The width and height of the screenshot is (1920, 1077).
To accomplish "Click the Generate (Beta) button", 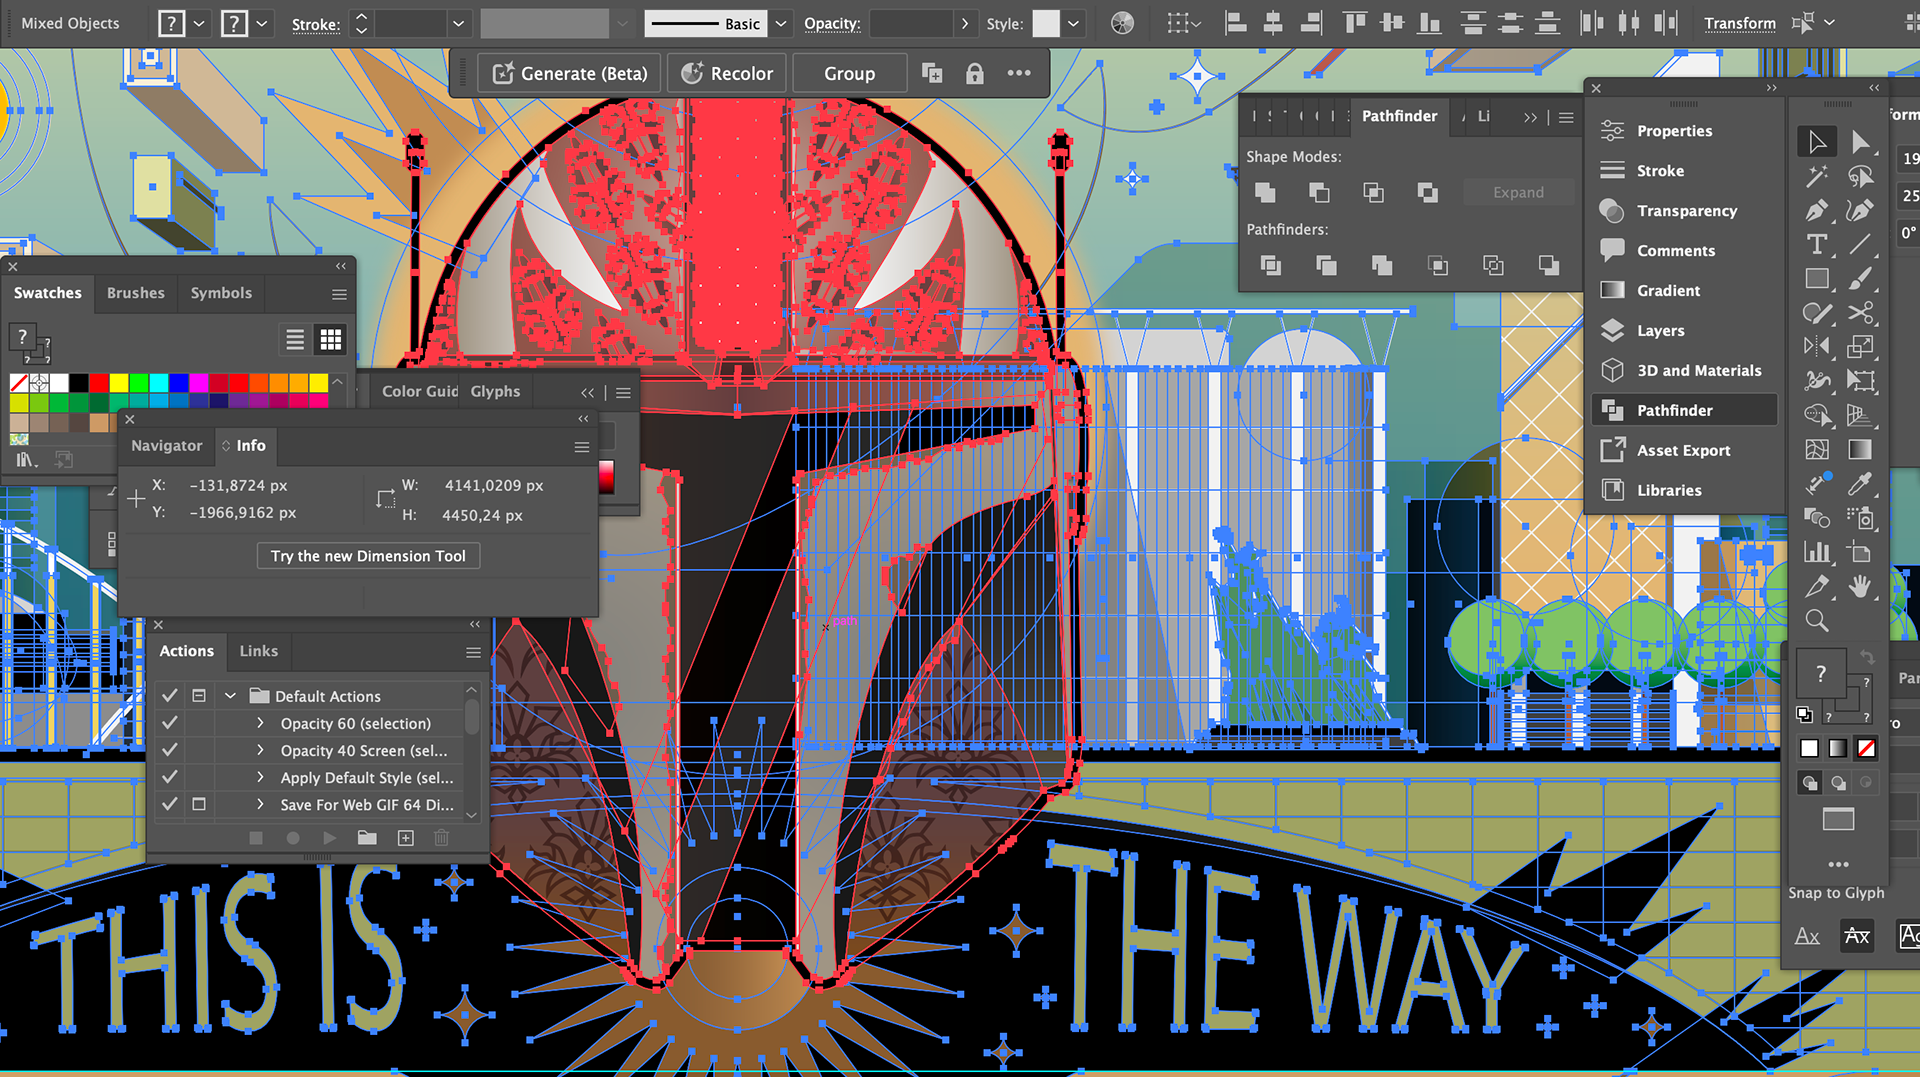I will tap(571, 73).
